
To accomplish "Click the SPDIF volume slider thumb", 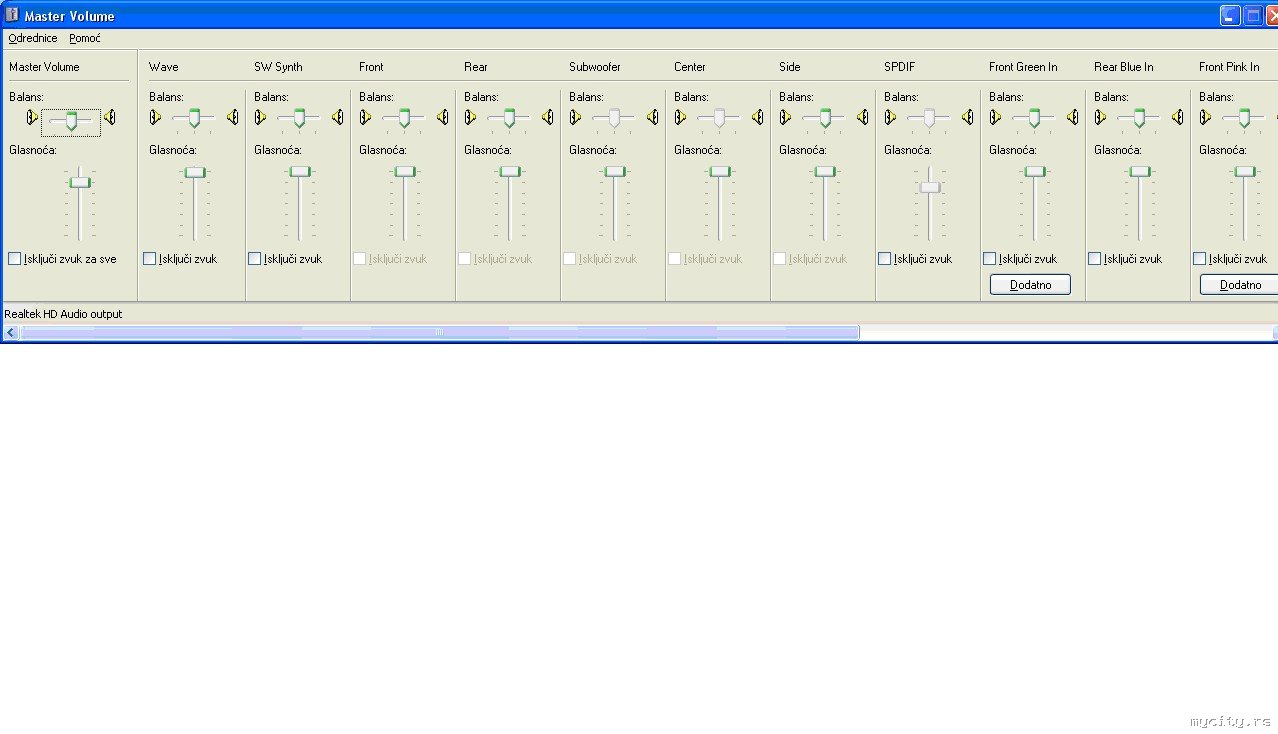I will 930,187.
